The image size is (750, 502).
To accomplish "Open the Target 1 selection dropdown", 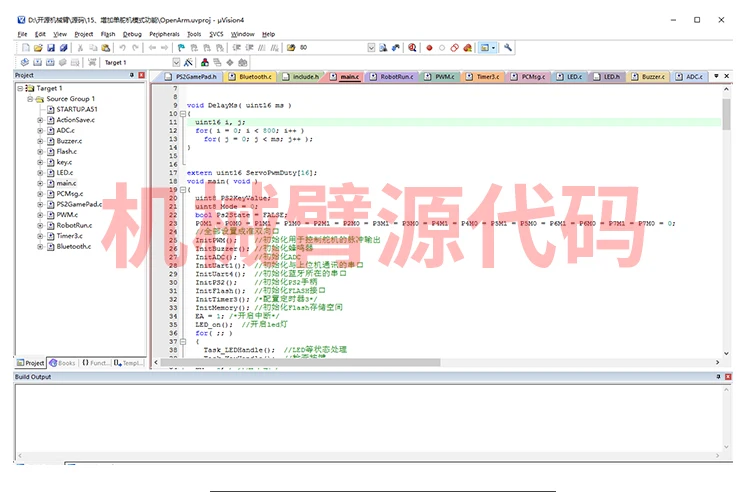I will pyautogui.click(x=176, y=63).
